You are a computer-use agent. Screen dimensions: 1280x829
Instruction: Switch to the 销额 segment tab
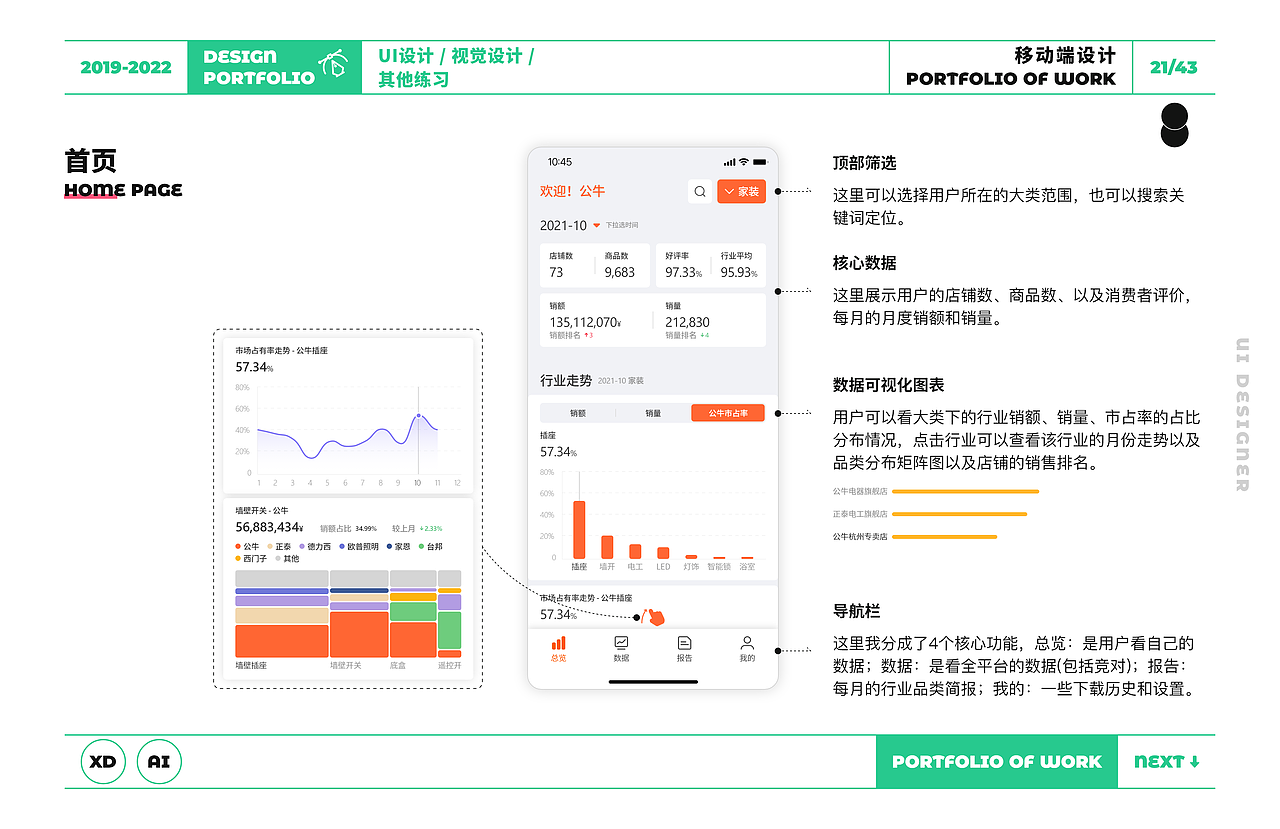[578, 413]
